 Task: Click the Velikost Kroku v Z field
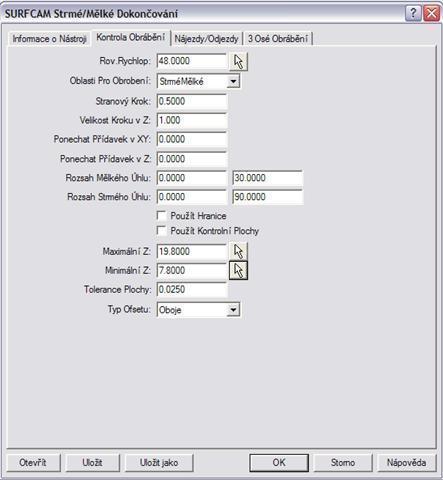pyautogui.click(x=192, y=120)
